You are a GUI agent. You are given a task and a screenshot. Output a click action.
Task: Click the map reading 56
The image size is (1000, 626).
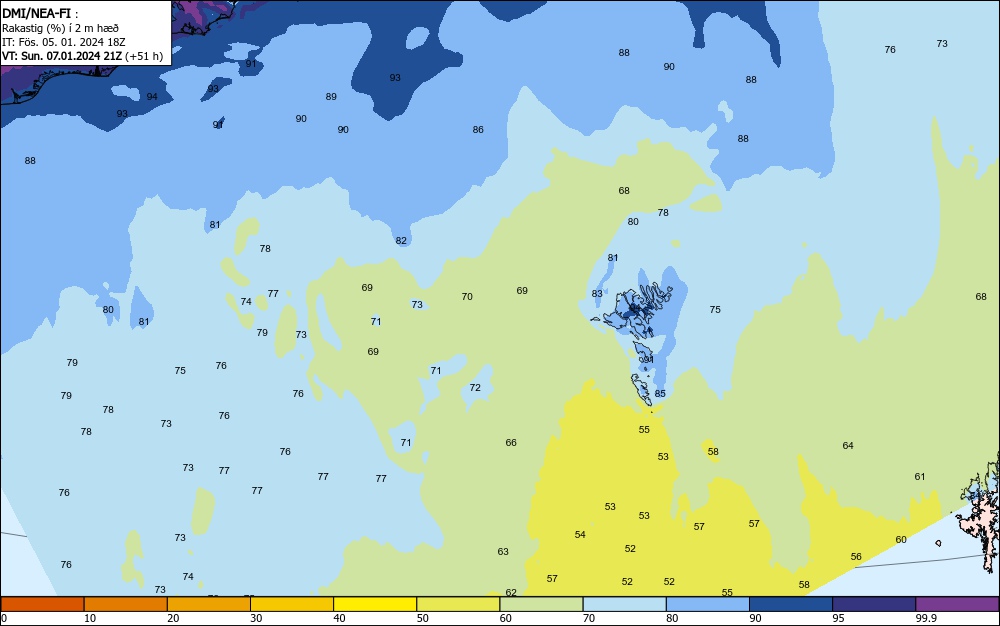click(x=856, y=557)
